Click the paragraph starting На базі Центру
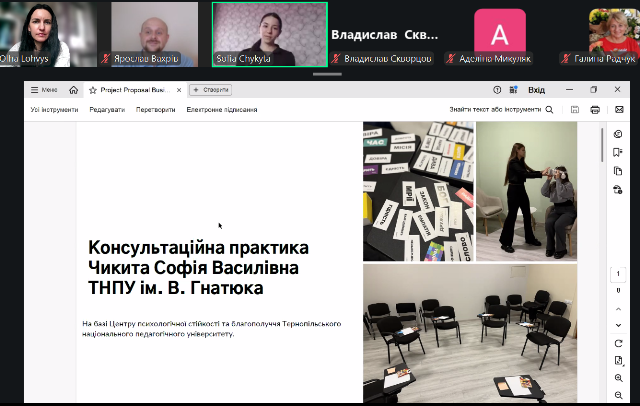Image resolution: width=640 pixels, height=406 pixels. [211, 329]
